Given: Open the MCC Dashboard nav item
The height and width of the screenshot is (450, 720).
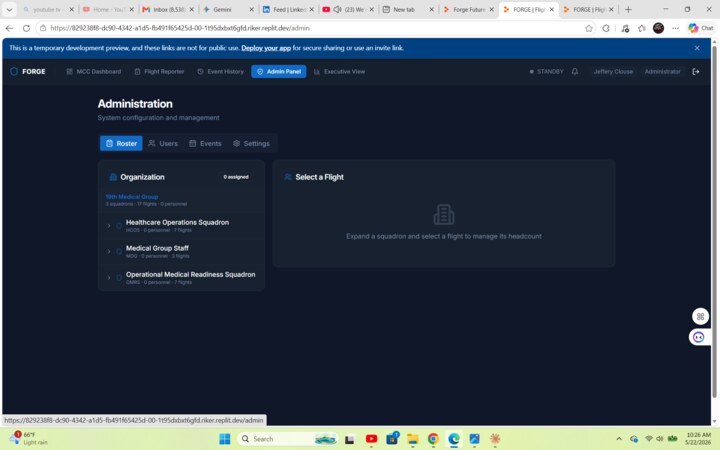Looking at the screenshot, I should (x=94, y=72).
